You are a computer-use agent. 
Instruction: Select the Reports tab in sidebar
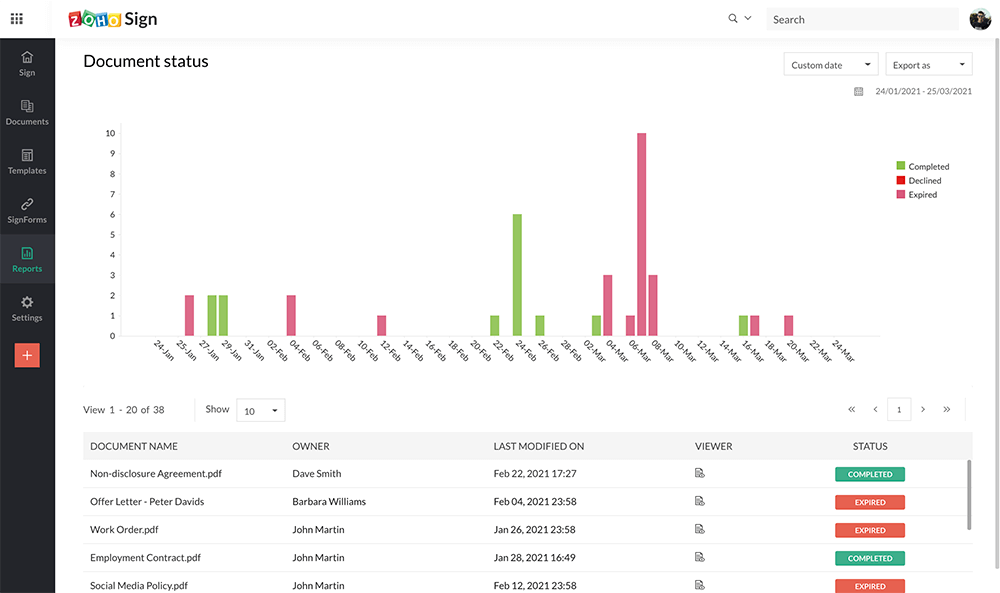point(27,260)
